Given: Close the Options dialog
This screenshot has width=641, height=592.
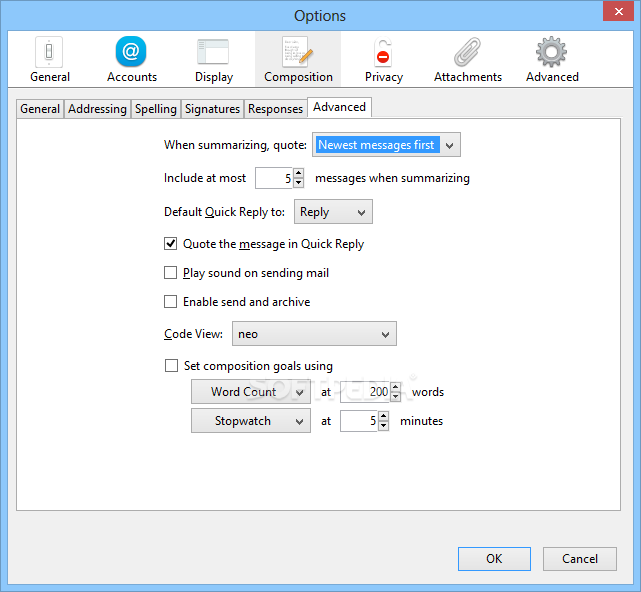Looking at the screenshot, I should 618,11.
